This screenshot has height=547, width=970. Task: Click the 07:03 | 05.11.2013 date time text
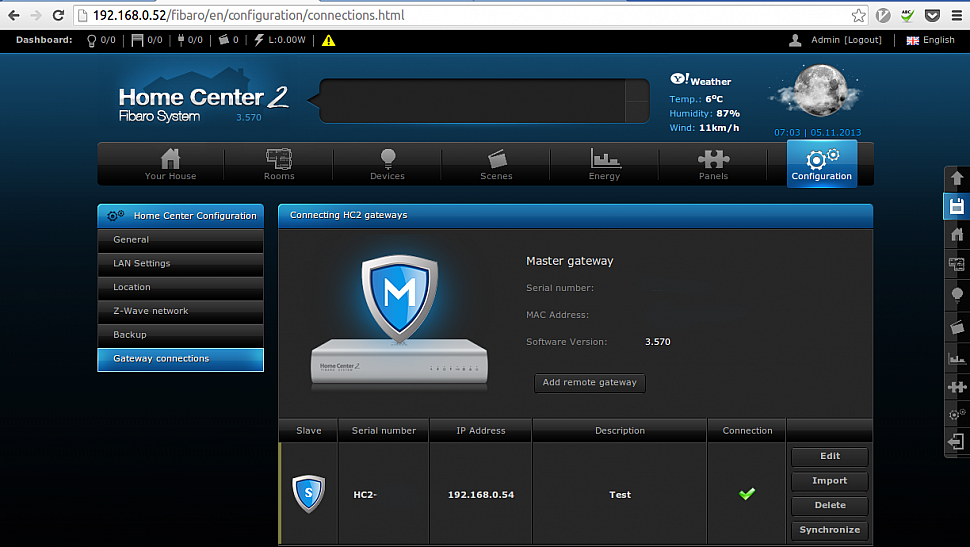pos(817,132)
